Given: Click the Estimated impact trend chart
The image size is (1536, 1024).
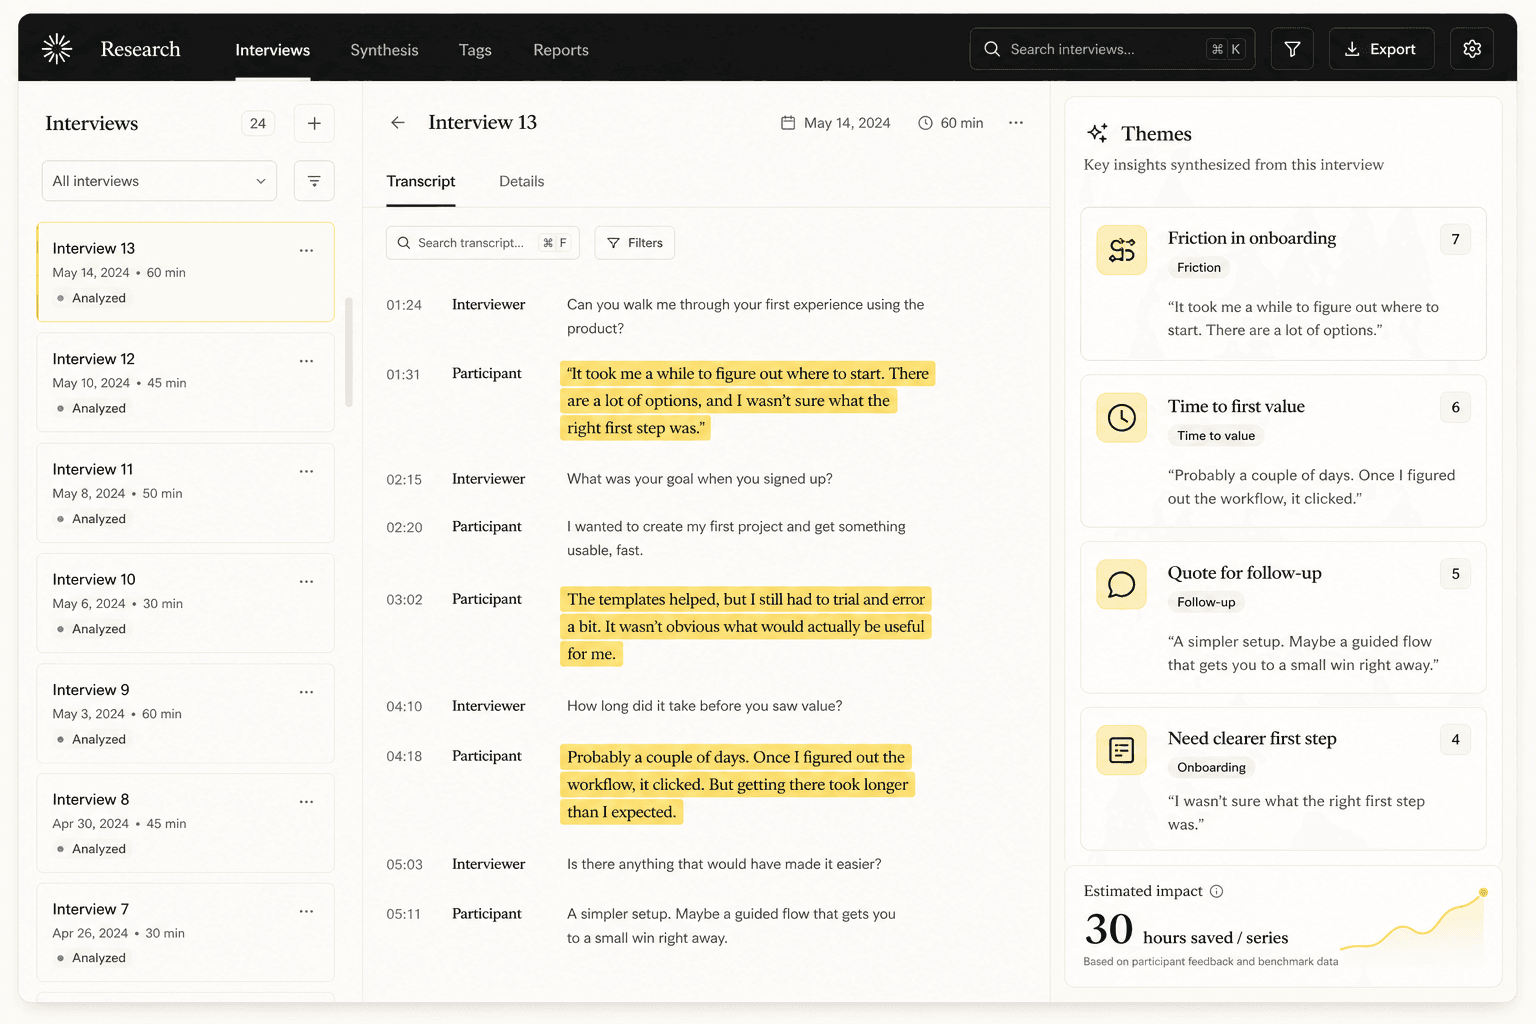Looking at the screenshot, I should click(1414, 920).
